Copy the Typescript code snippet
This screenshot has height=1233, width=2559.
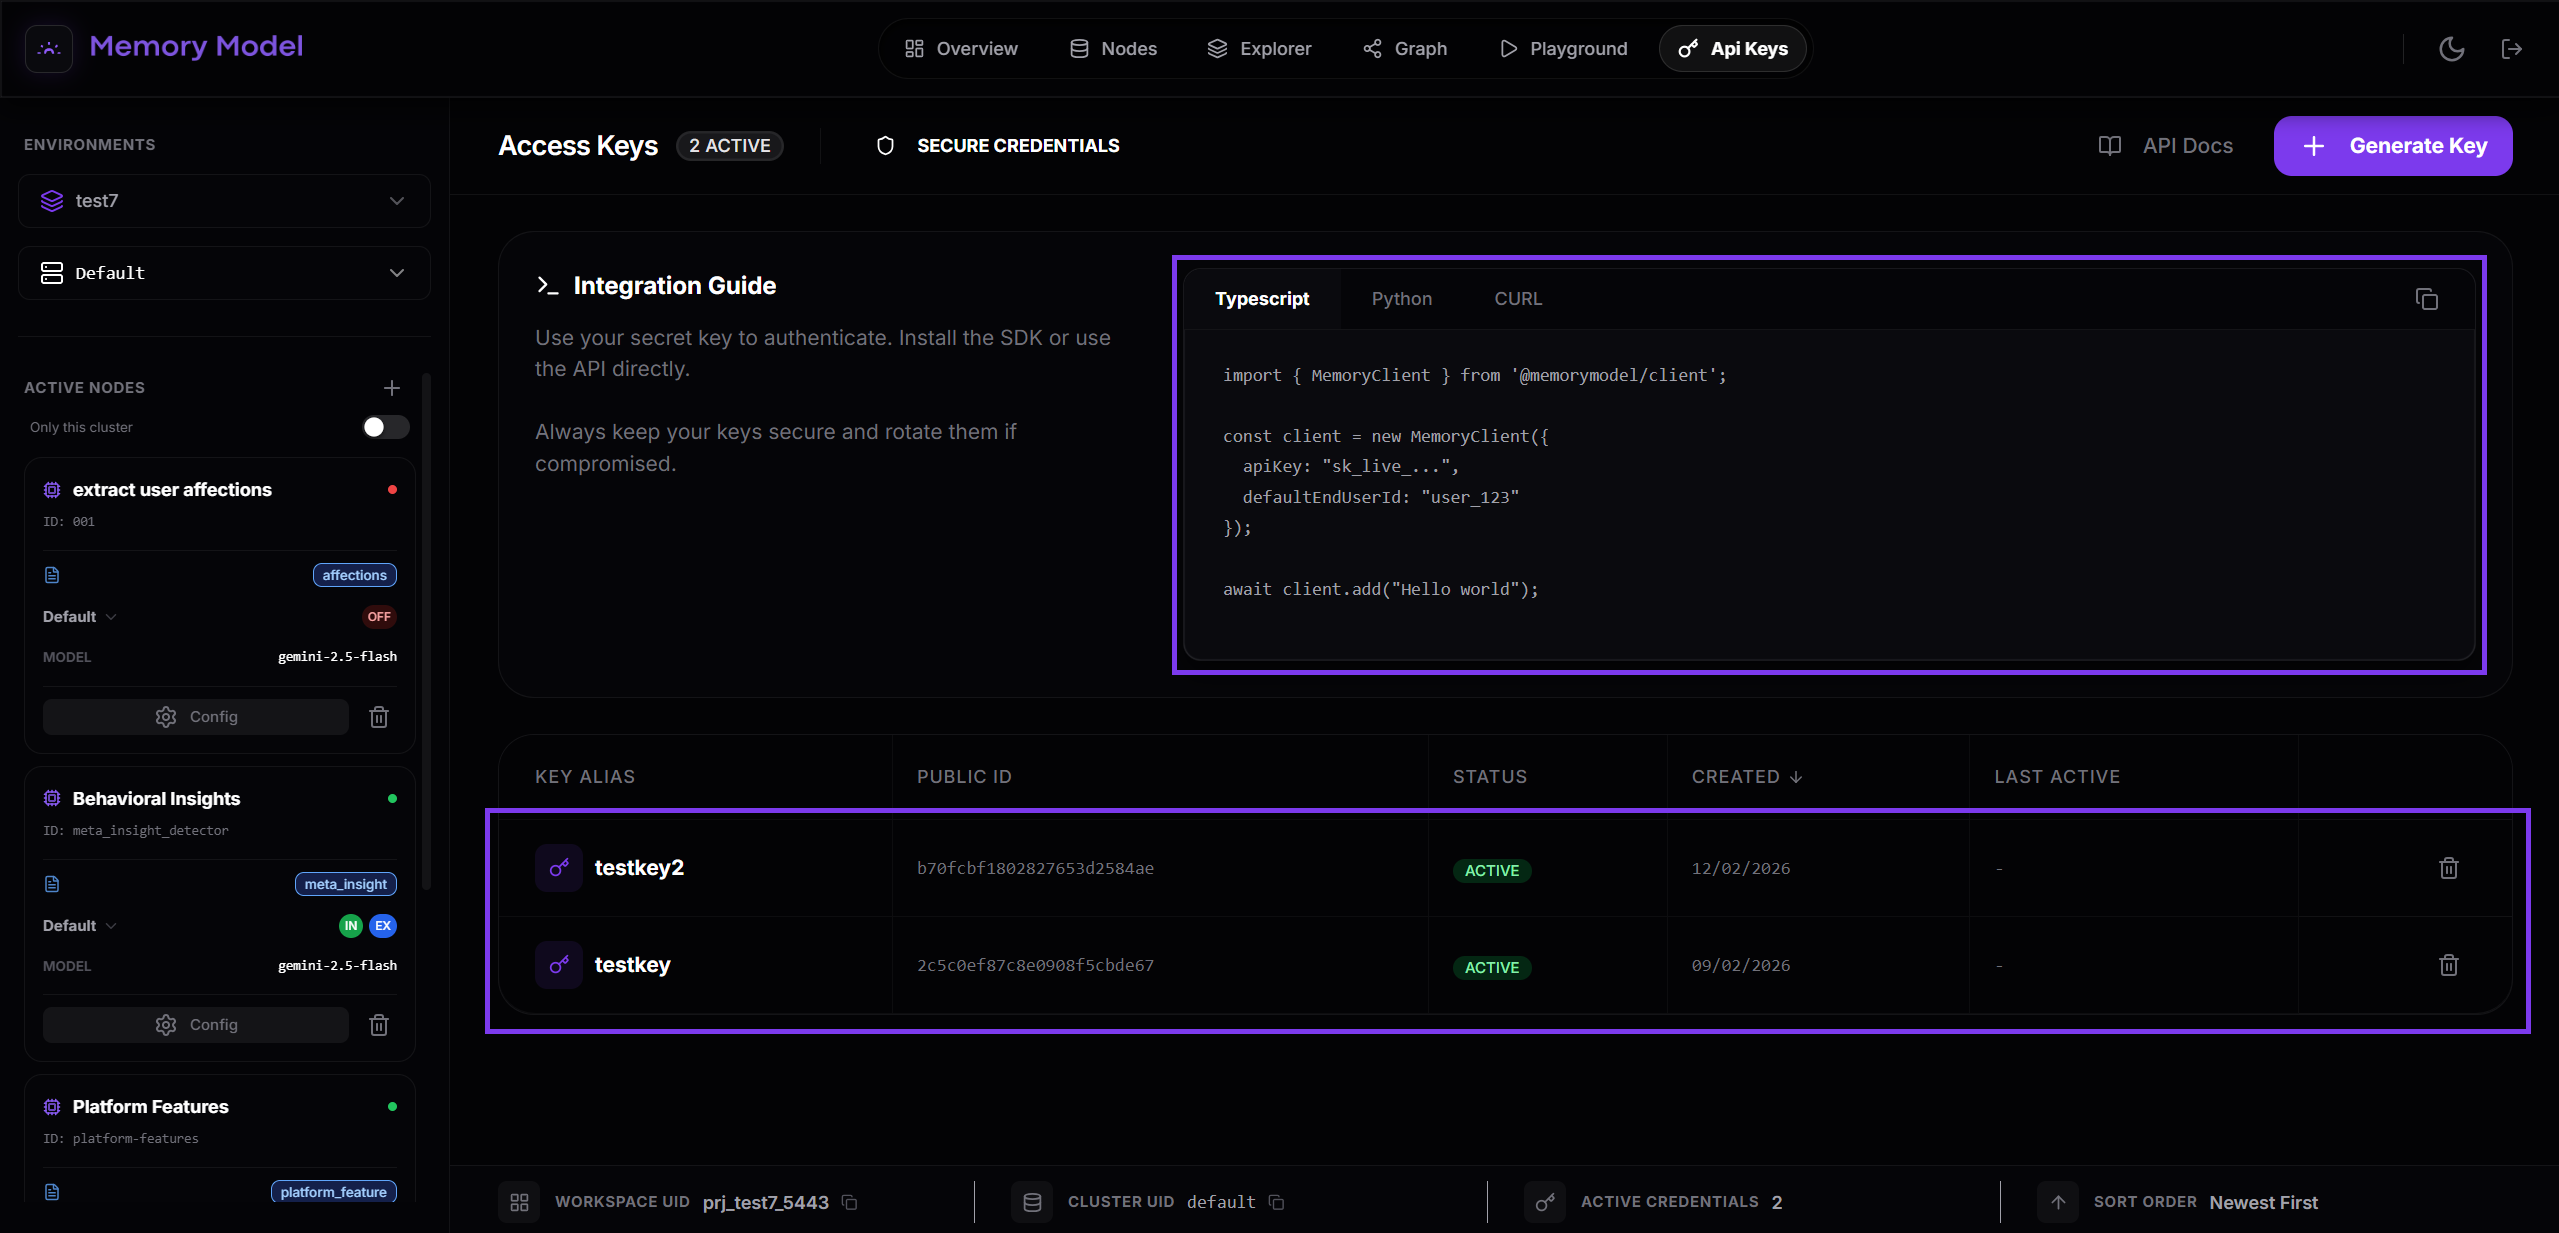click(x=2426, y=299)
